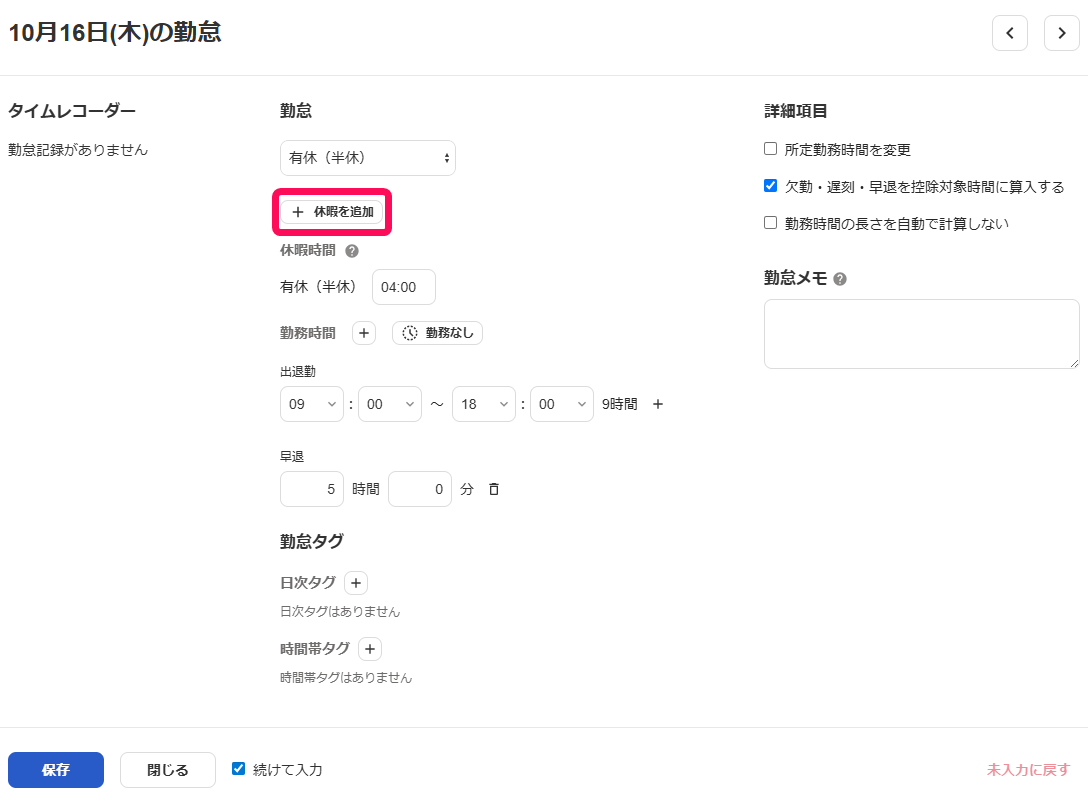Open start minute dropdown after 09
The width and height of the screenshot is (1088, 804).
coord(389,404)
